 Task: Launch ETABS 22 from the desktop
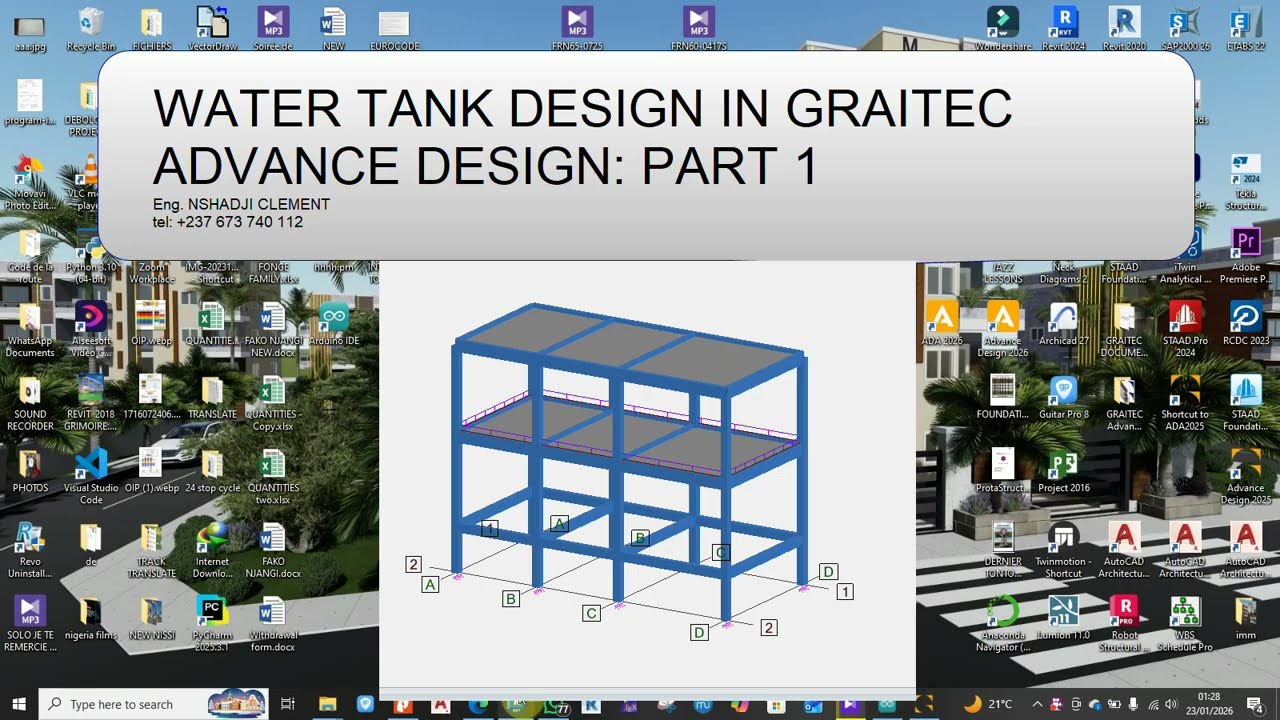pyautogui.click(x=1245, y=28)
